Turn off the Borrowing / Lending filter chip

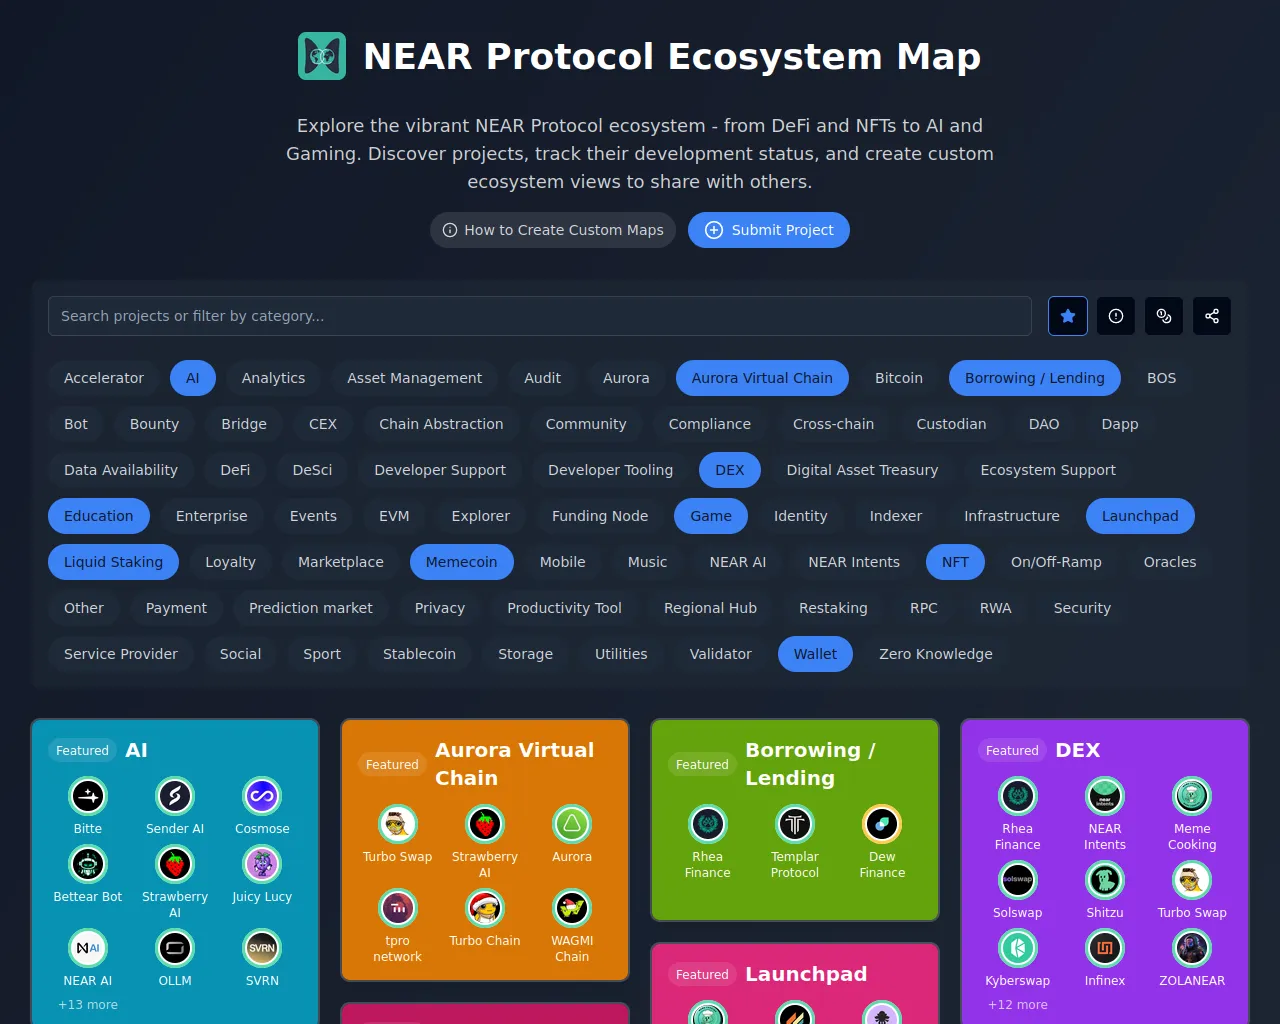pyautogui.click(x=1035, y=378)
